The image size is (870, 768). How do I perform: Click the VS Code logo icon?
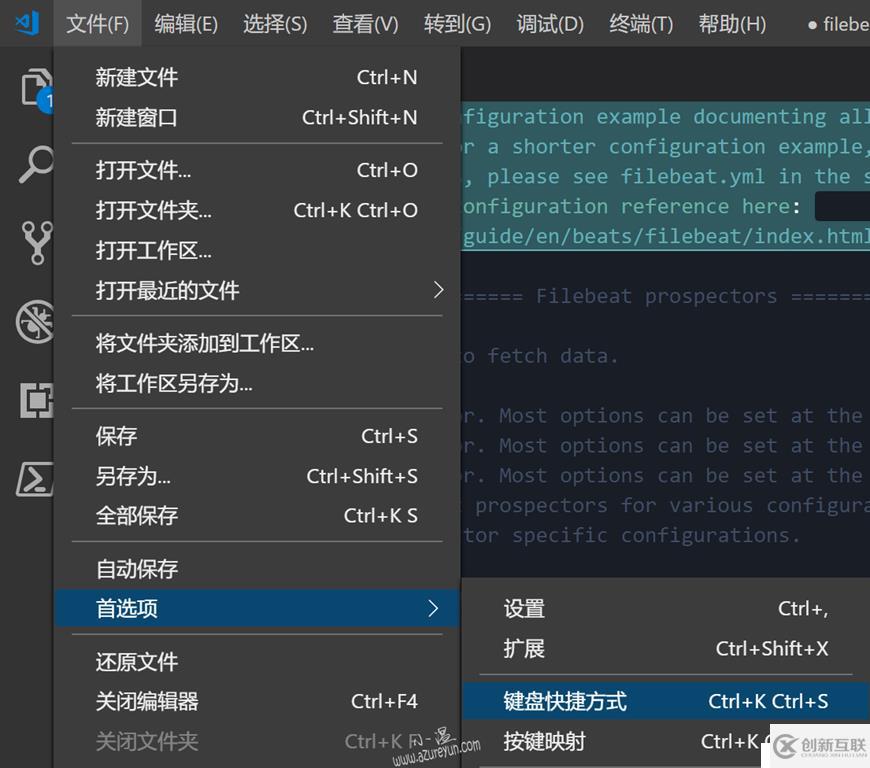27,23
